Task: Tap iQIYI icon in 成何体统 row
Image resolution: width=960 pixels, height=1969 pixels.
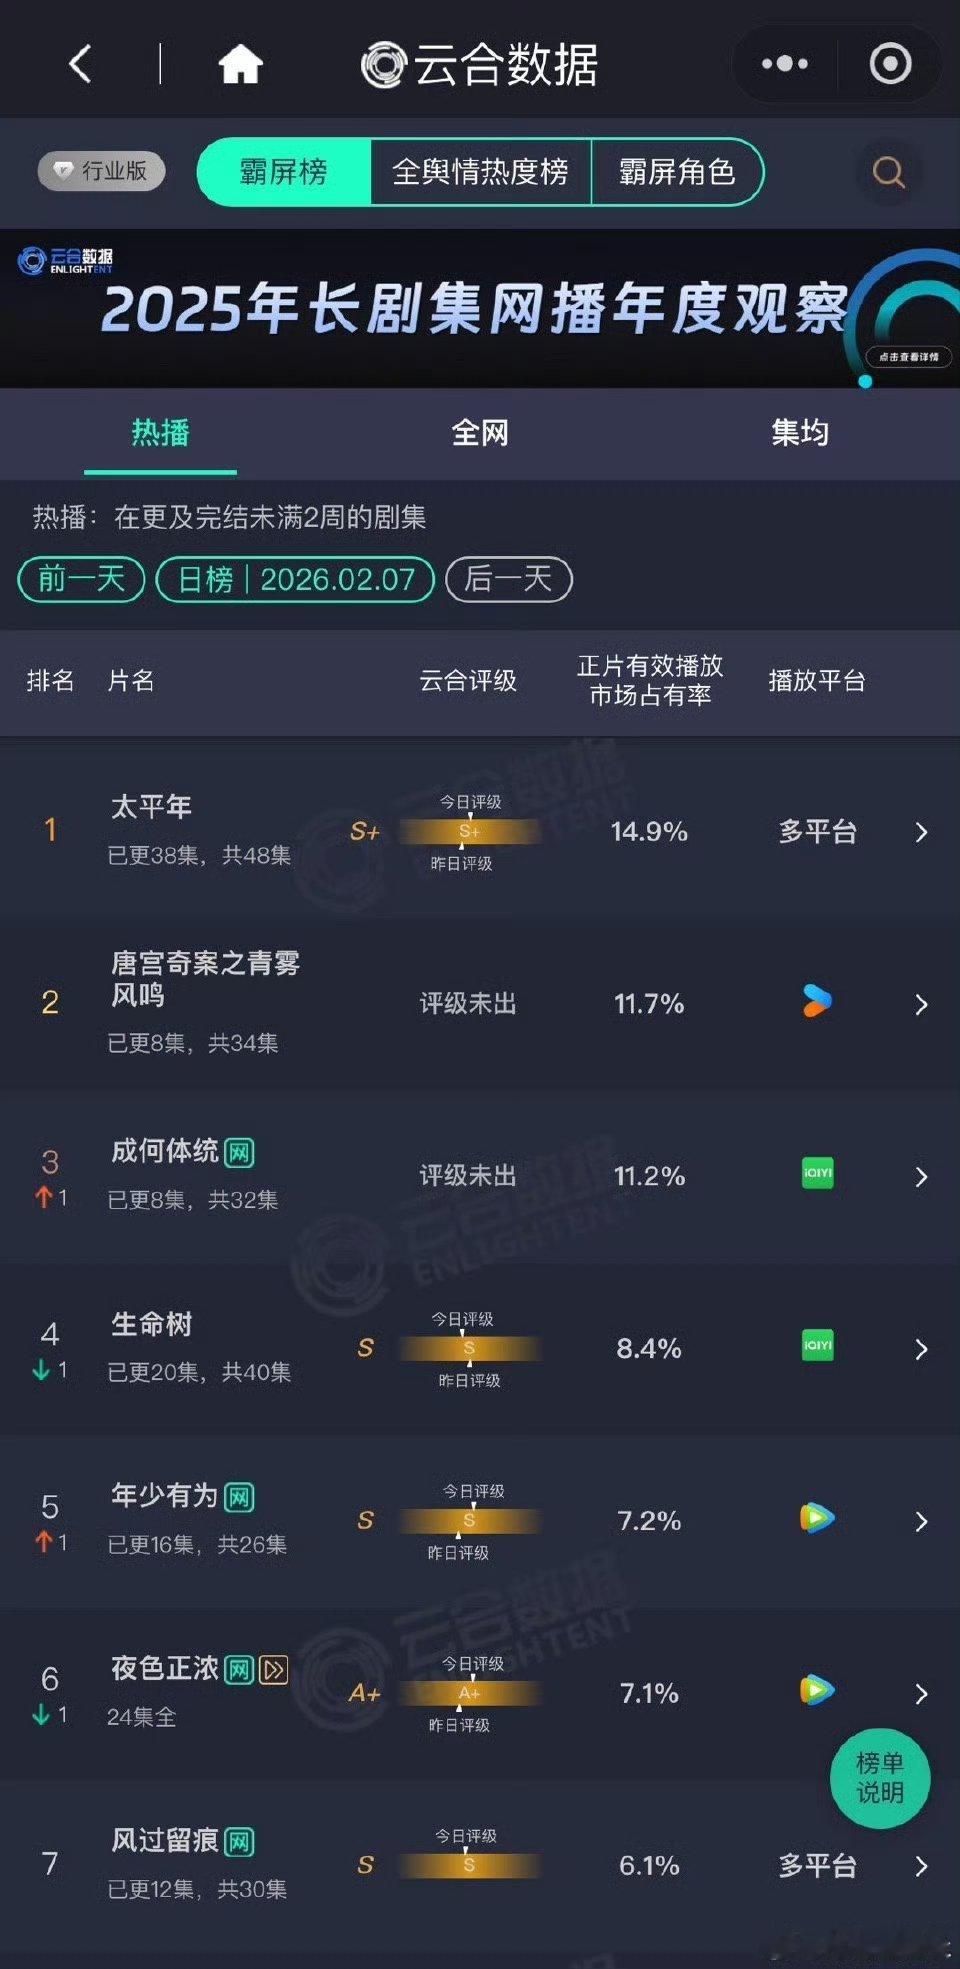Action: [x=817, y=1173]
